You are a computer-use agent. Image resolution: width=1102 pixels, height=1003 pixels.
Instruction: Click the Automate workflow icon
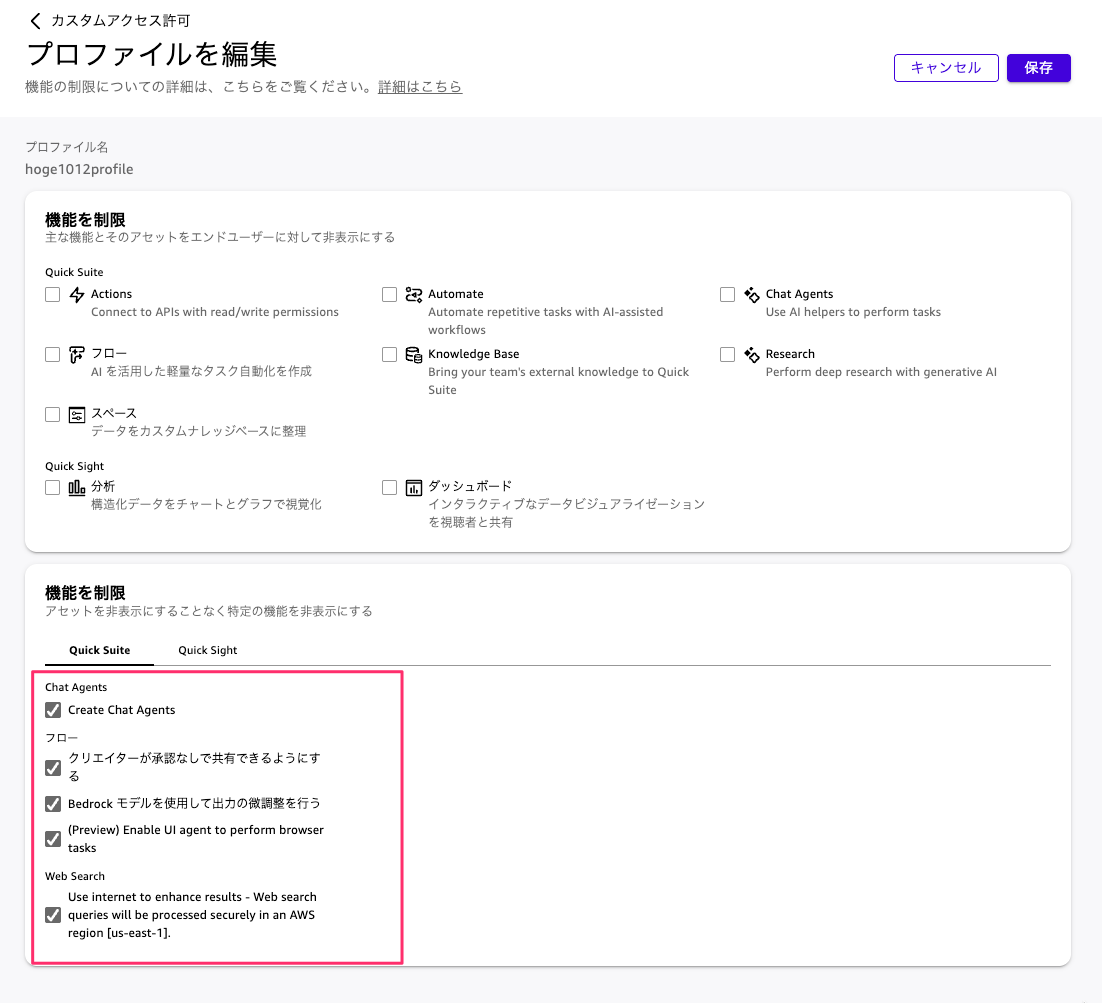click(414, 295)
